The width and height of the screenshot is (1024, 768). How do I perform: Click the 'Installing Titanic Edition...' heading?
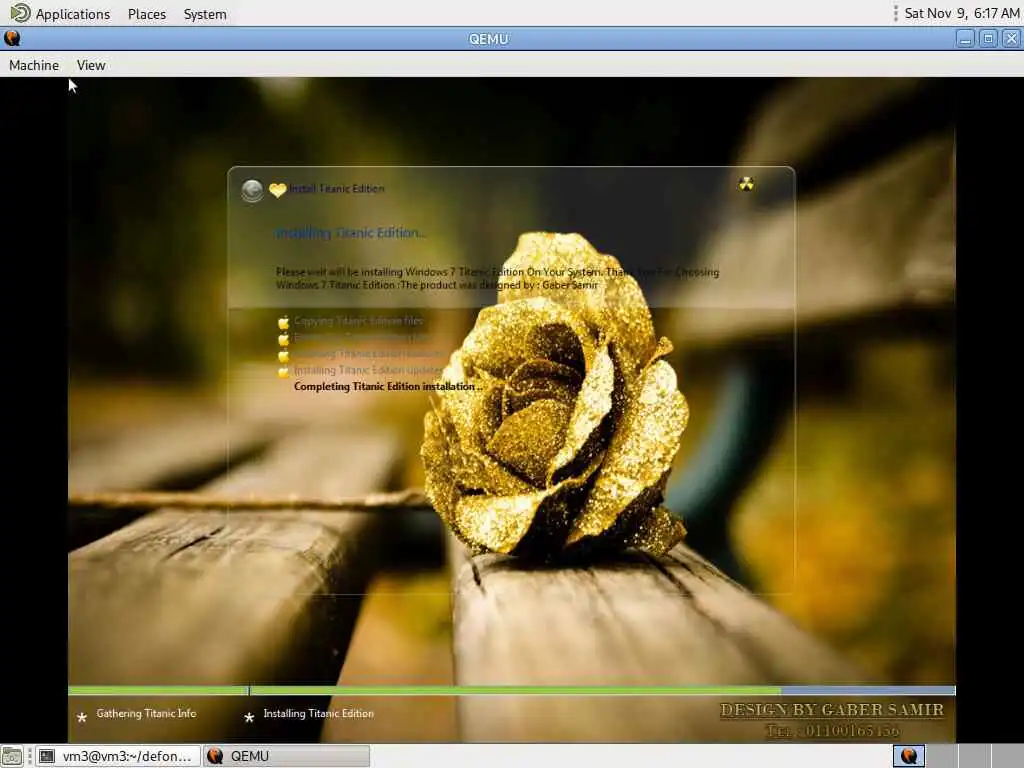351,232
